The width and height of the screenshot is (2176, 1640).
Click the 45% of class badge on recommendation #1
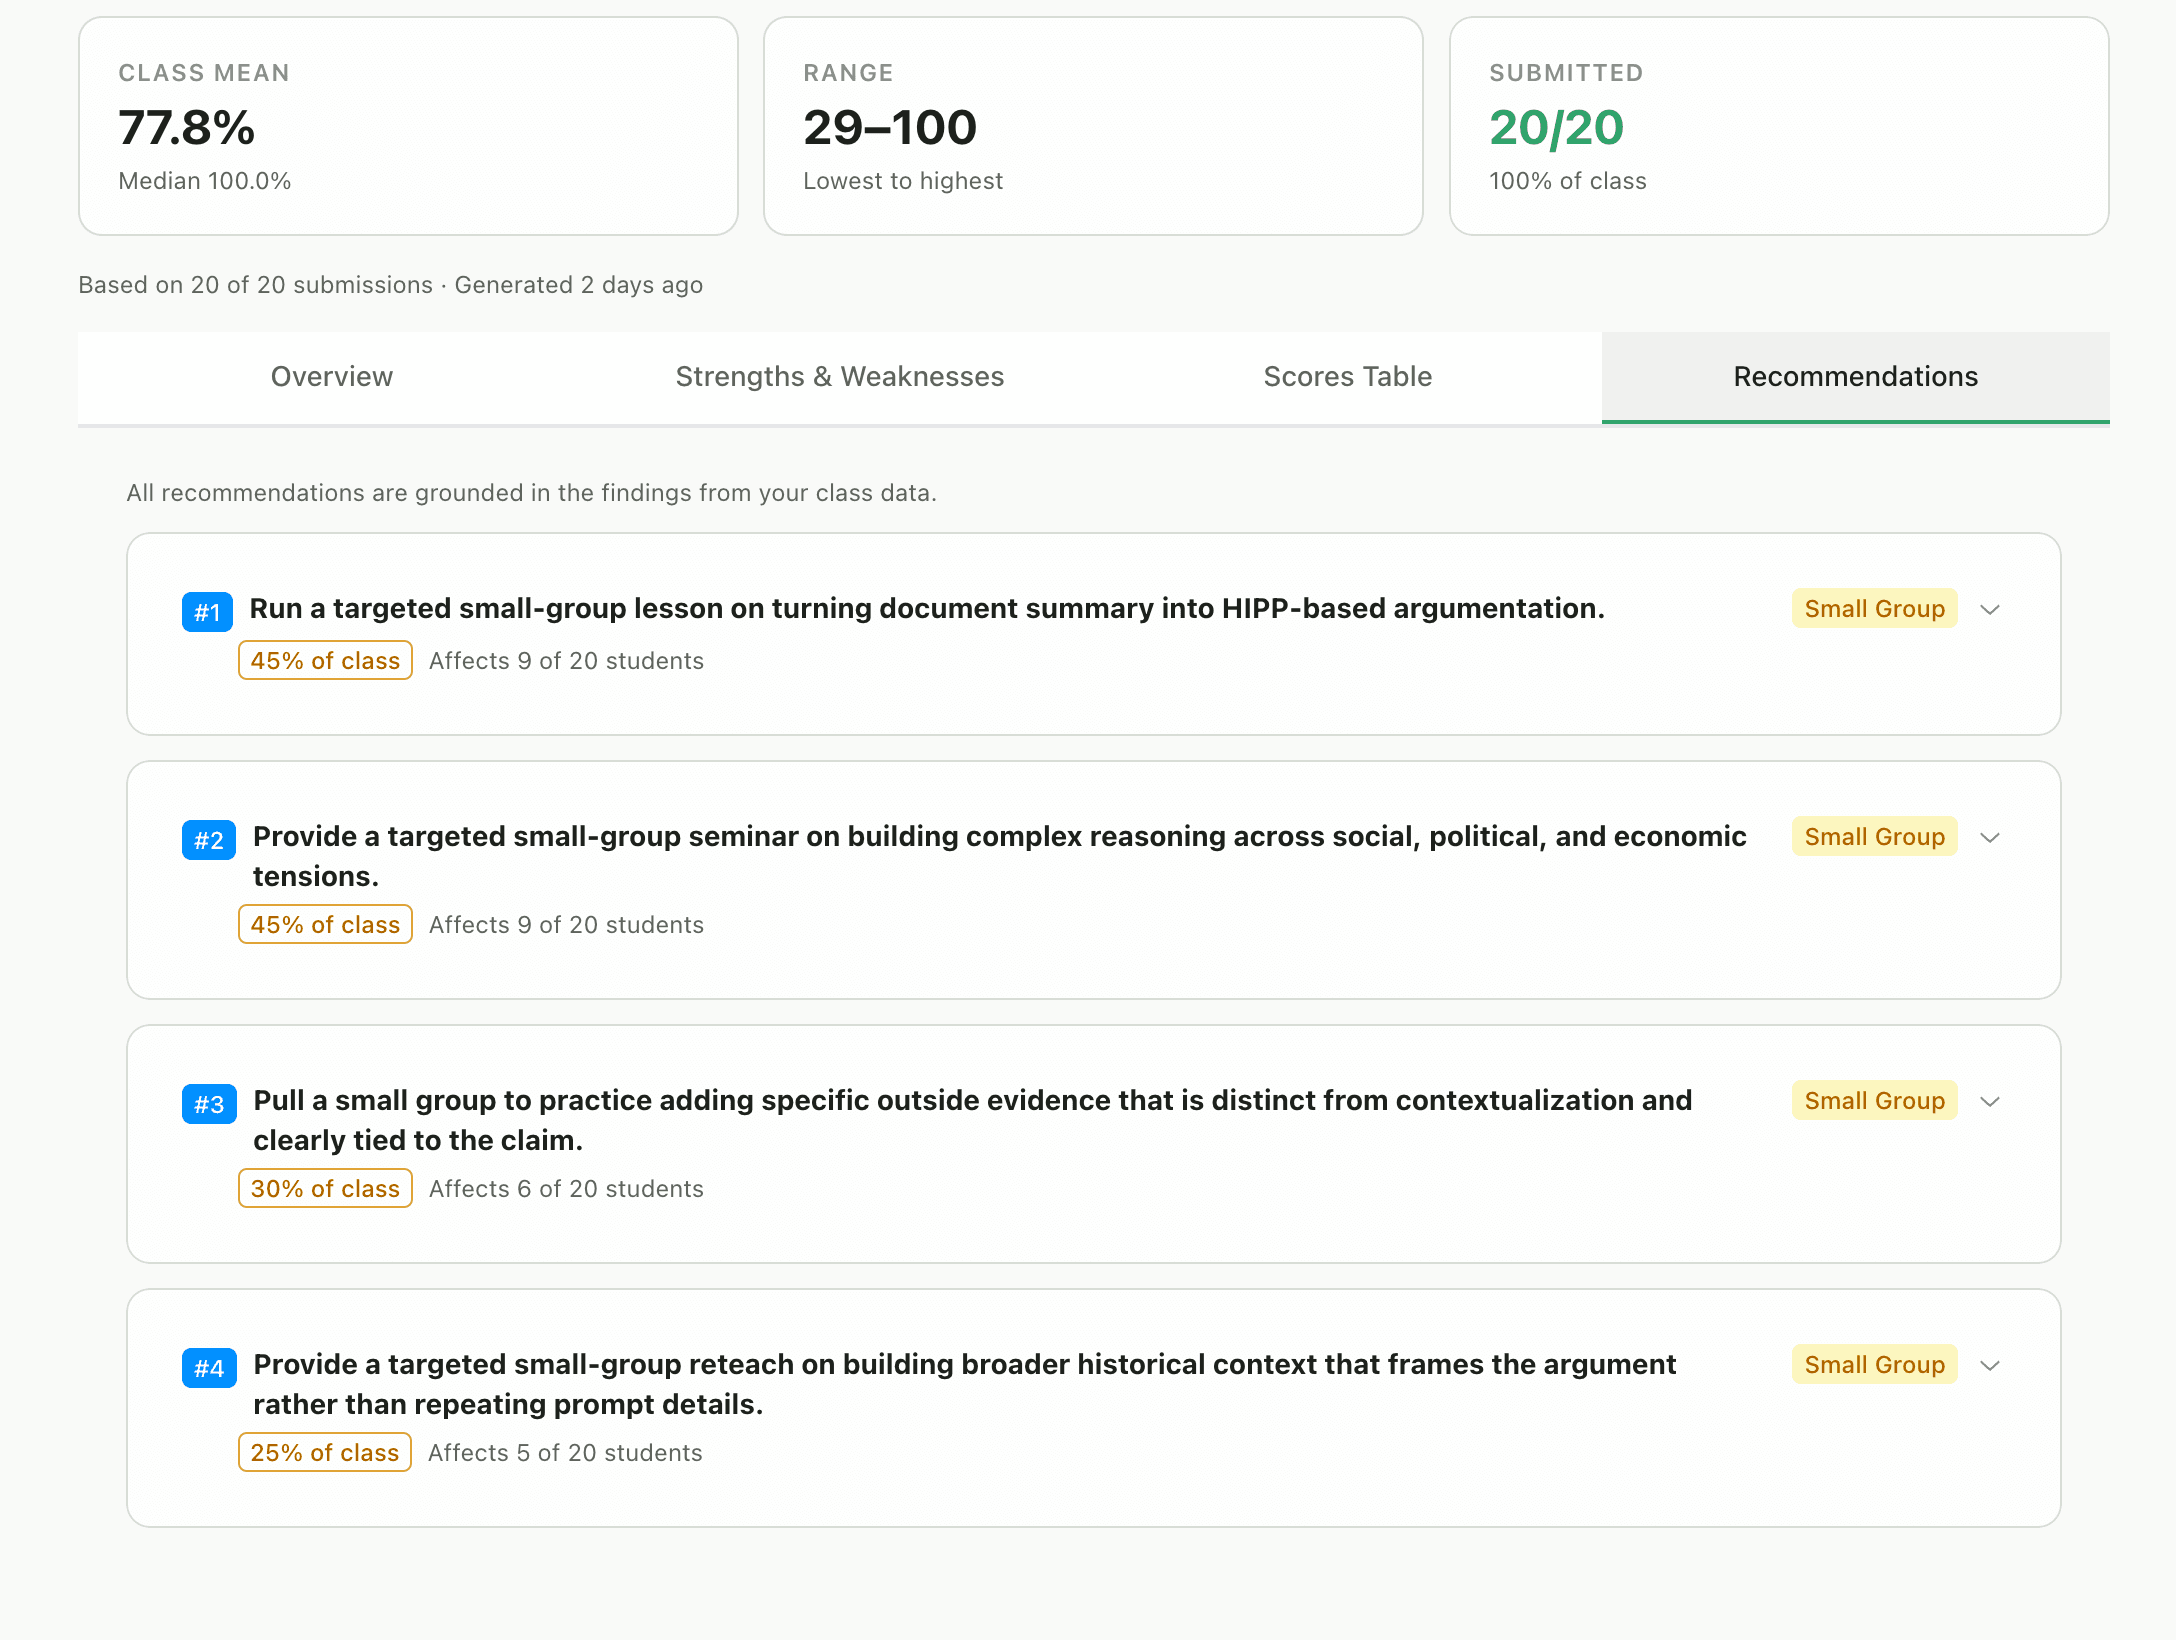tap(324, 660)
